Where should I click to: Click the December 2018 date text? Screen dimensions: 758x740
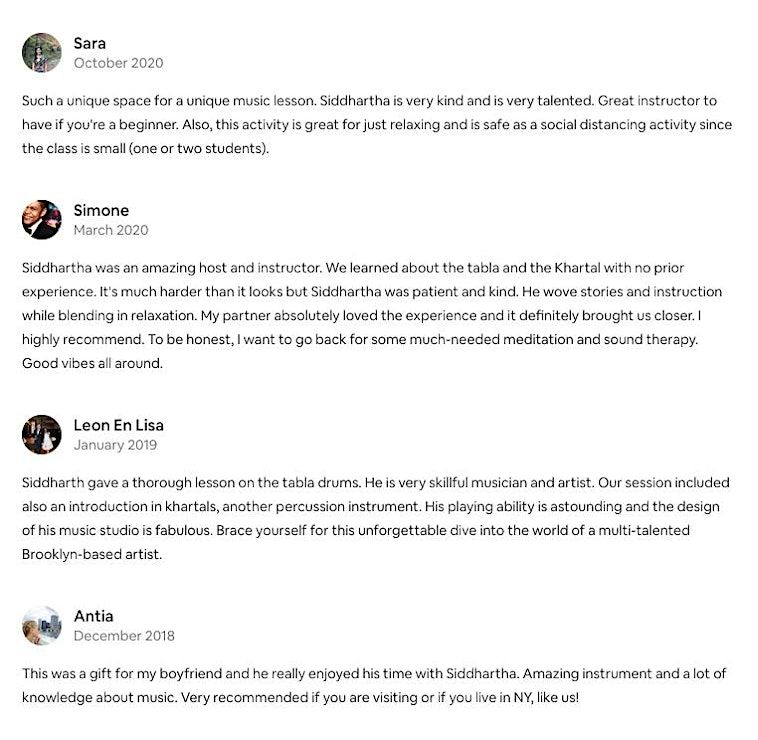124,636
